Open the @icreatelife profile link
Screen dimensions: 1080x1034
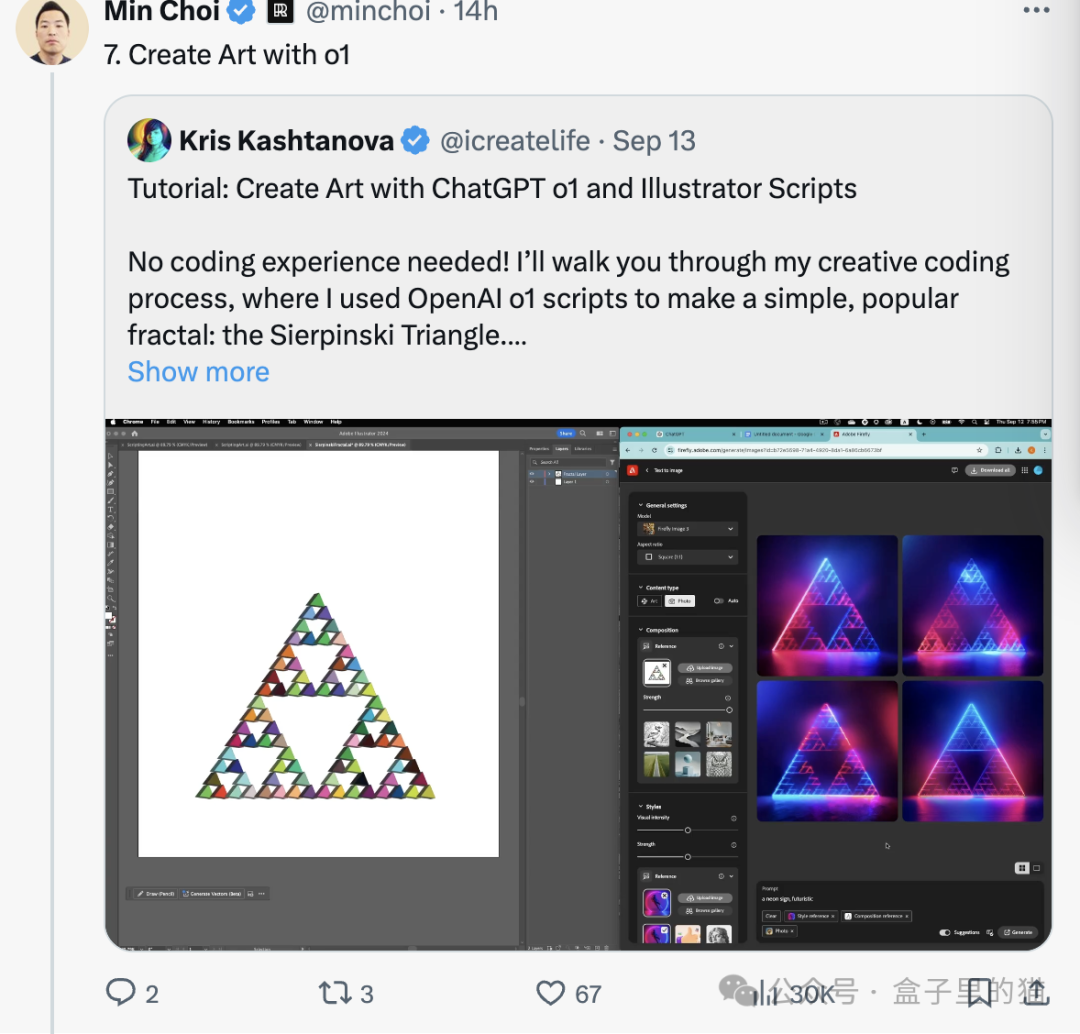point(515,141)
